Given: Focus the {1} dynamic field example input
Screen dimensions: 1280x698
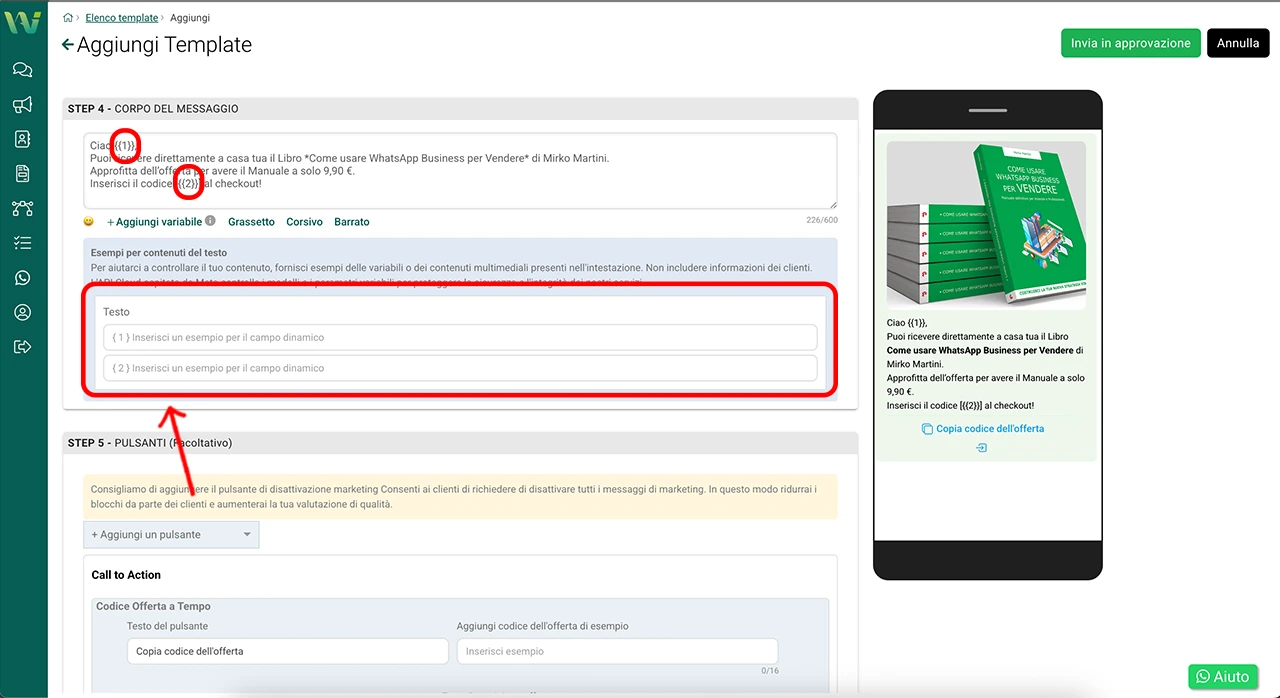Looking at the screenshot, I should (460, 338).
